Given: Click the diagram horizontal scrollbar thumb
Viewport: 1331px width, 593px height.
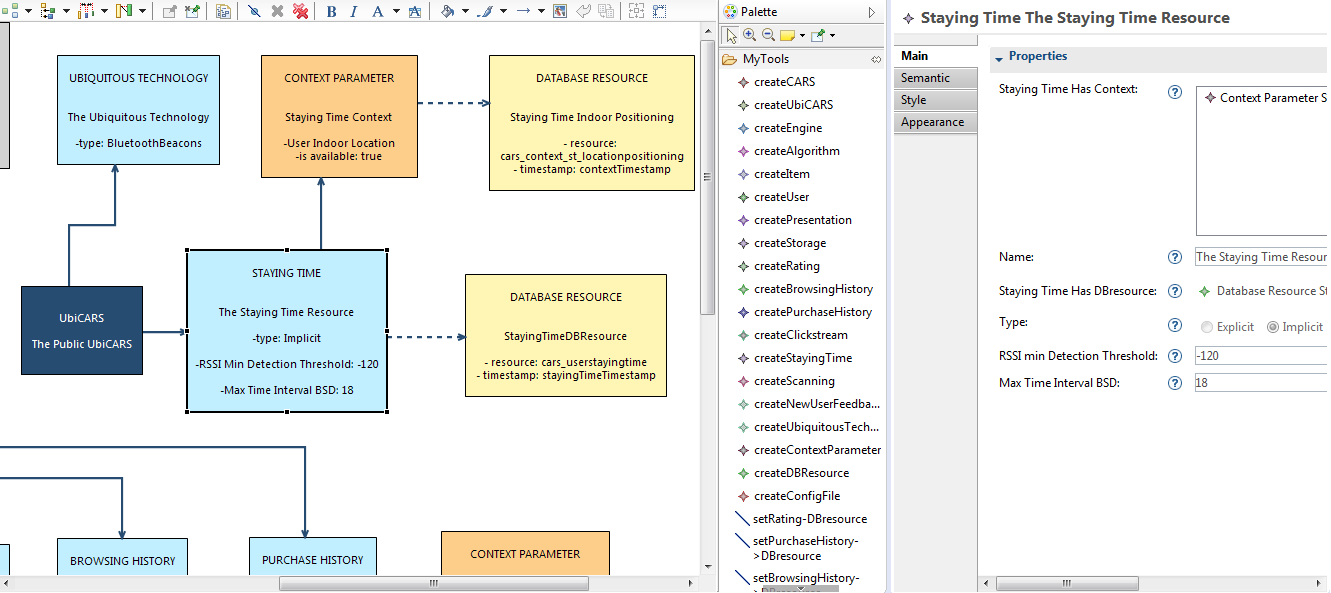Looking at the screenshot, I should [433, 583].
